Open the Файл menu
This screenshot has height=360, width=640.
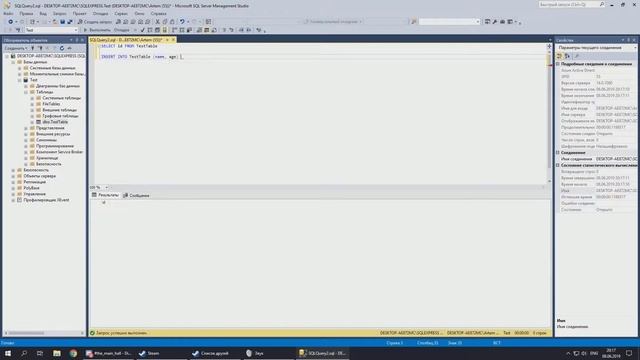pyautogui.click(x=8, y=13)
